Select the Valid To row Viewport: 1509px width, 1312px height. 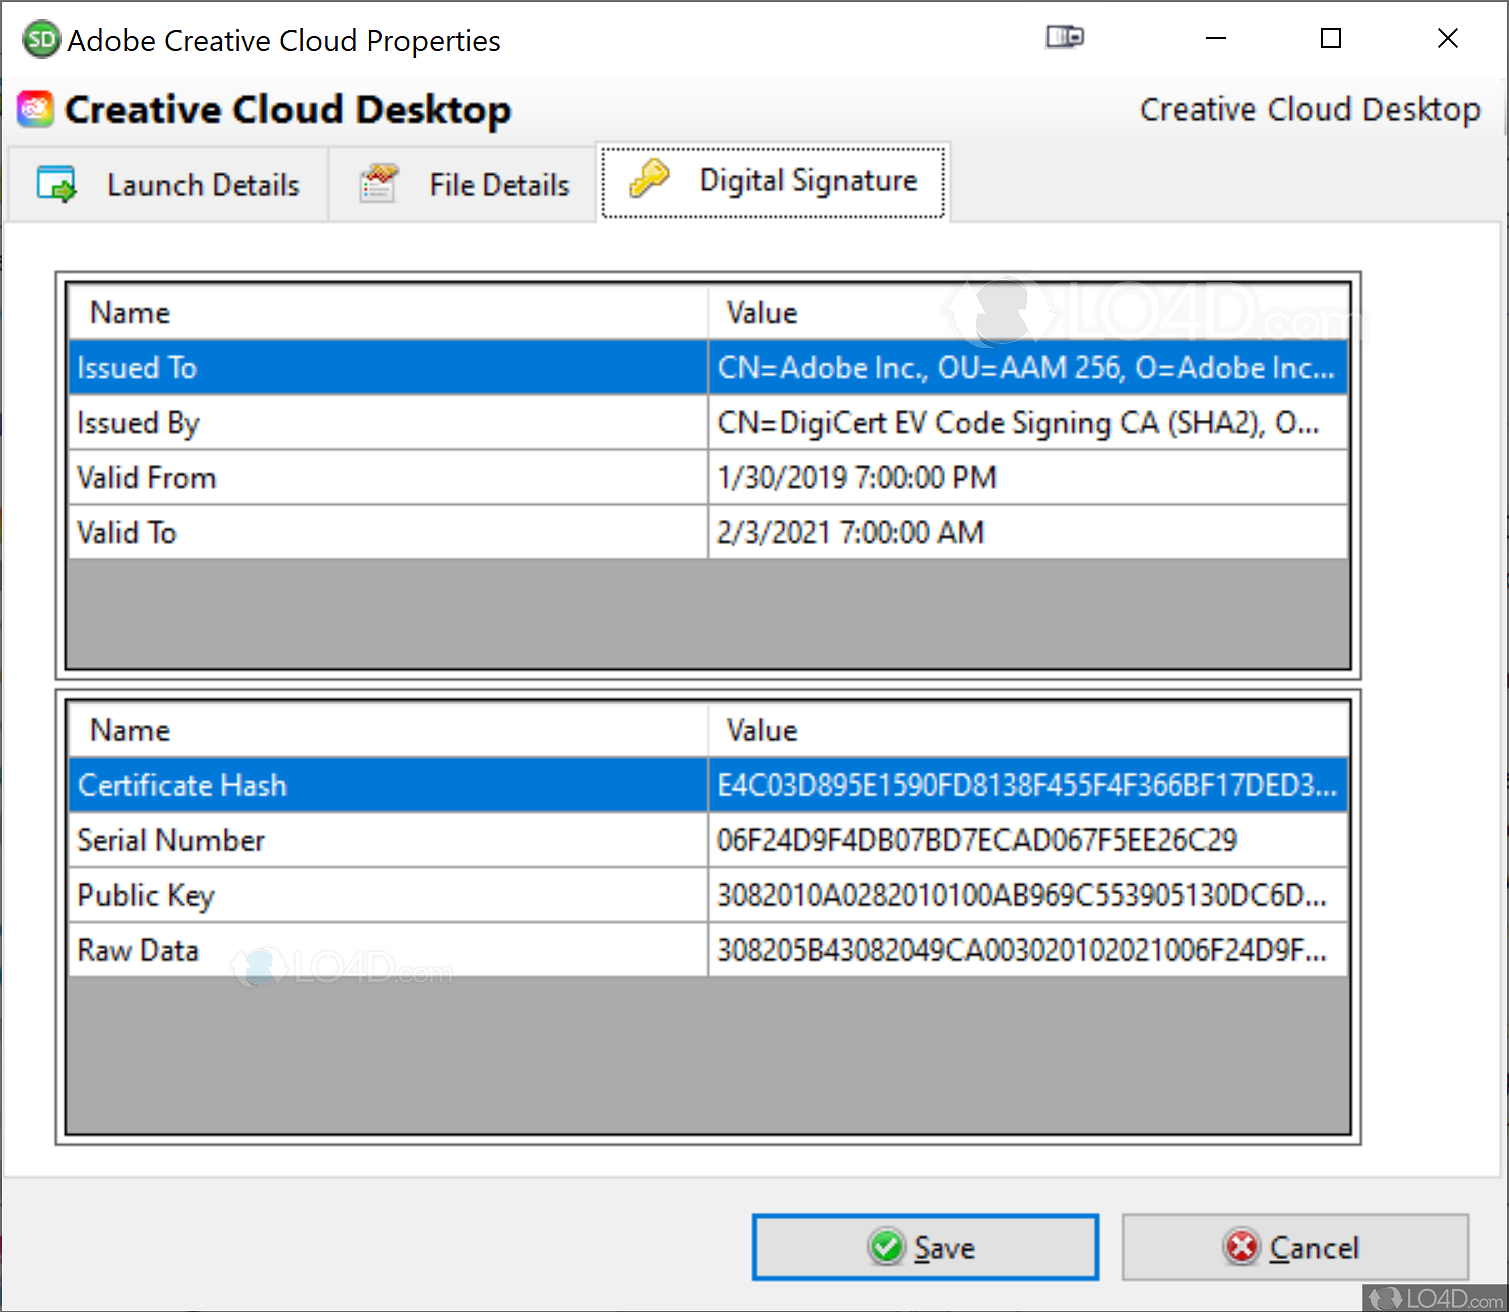click(x=708, y=532)
